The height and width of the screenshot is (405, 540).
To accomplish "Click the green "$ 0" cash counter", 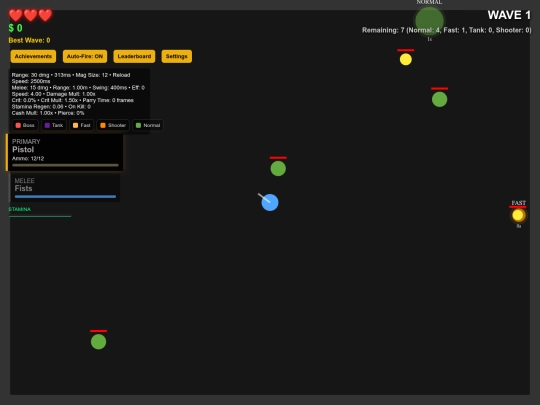I will click(15, 28).
